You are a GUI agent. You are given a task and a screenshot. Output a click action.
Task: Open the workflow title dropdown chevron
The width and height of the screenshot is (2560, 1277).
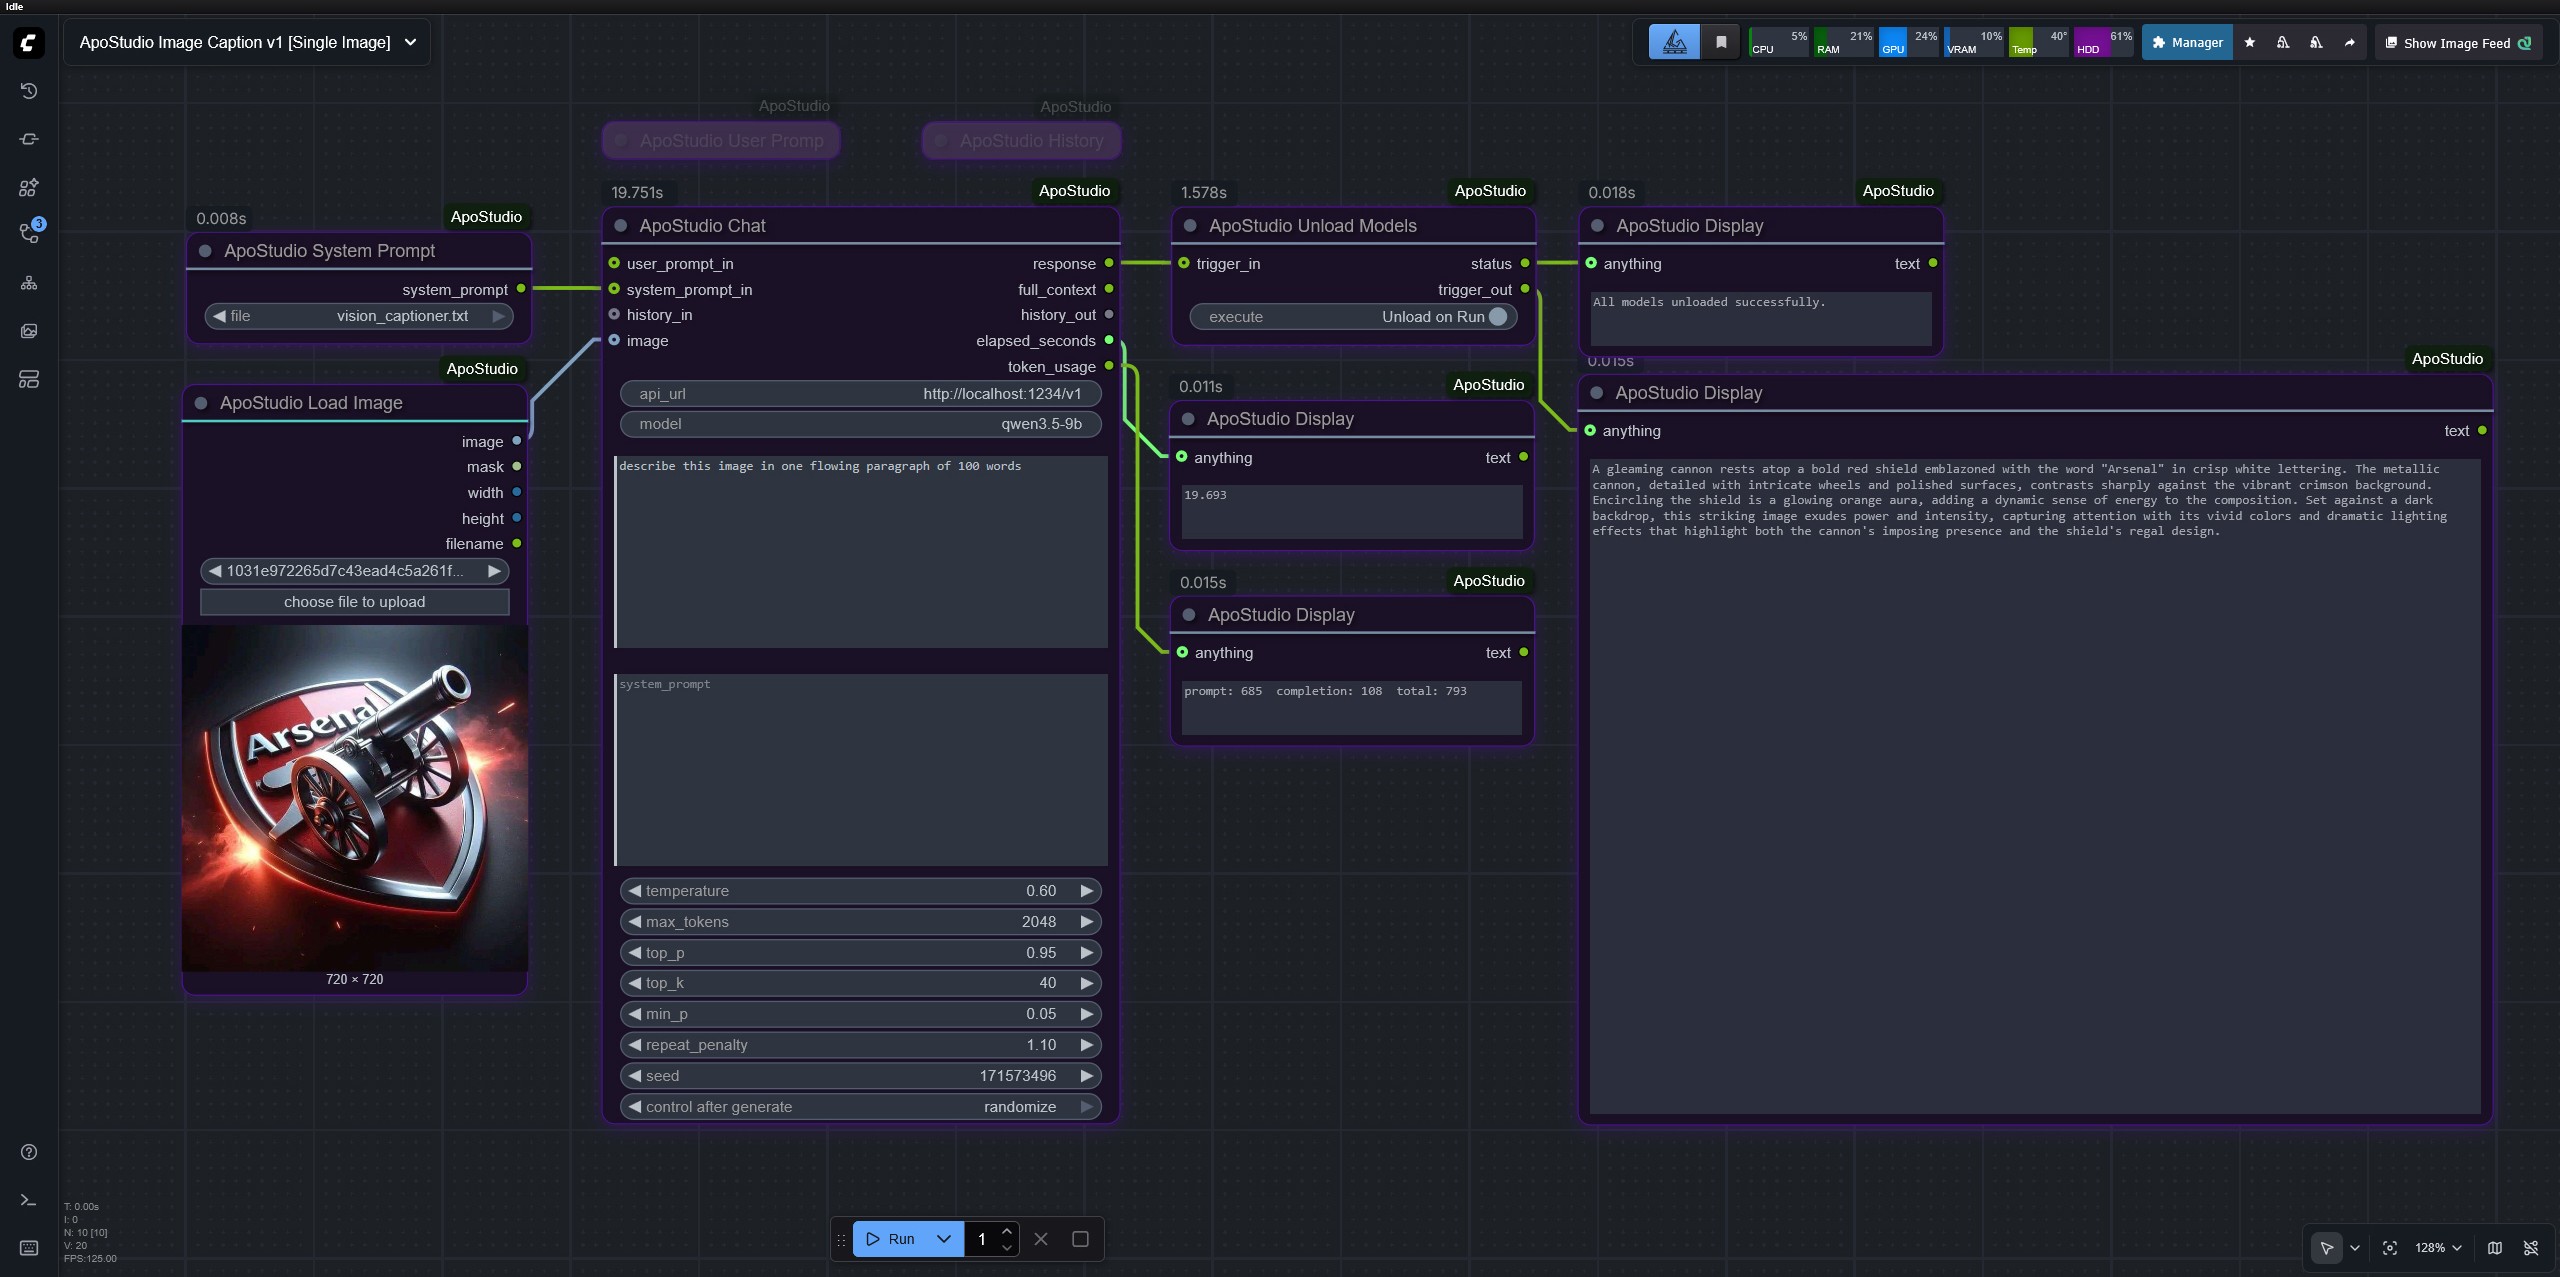(410, 42)
